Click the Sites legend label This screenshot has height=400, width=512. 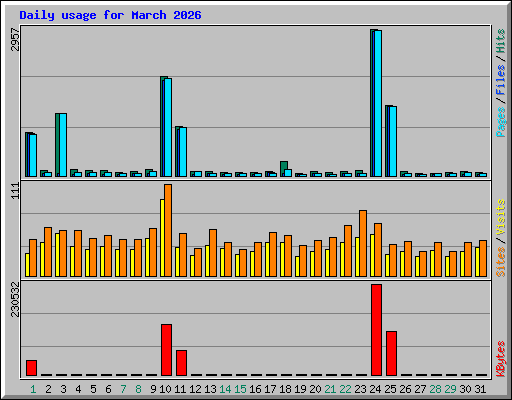[x=501, y=262]
